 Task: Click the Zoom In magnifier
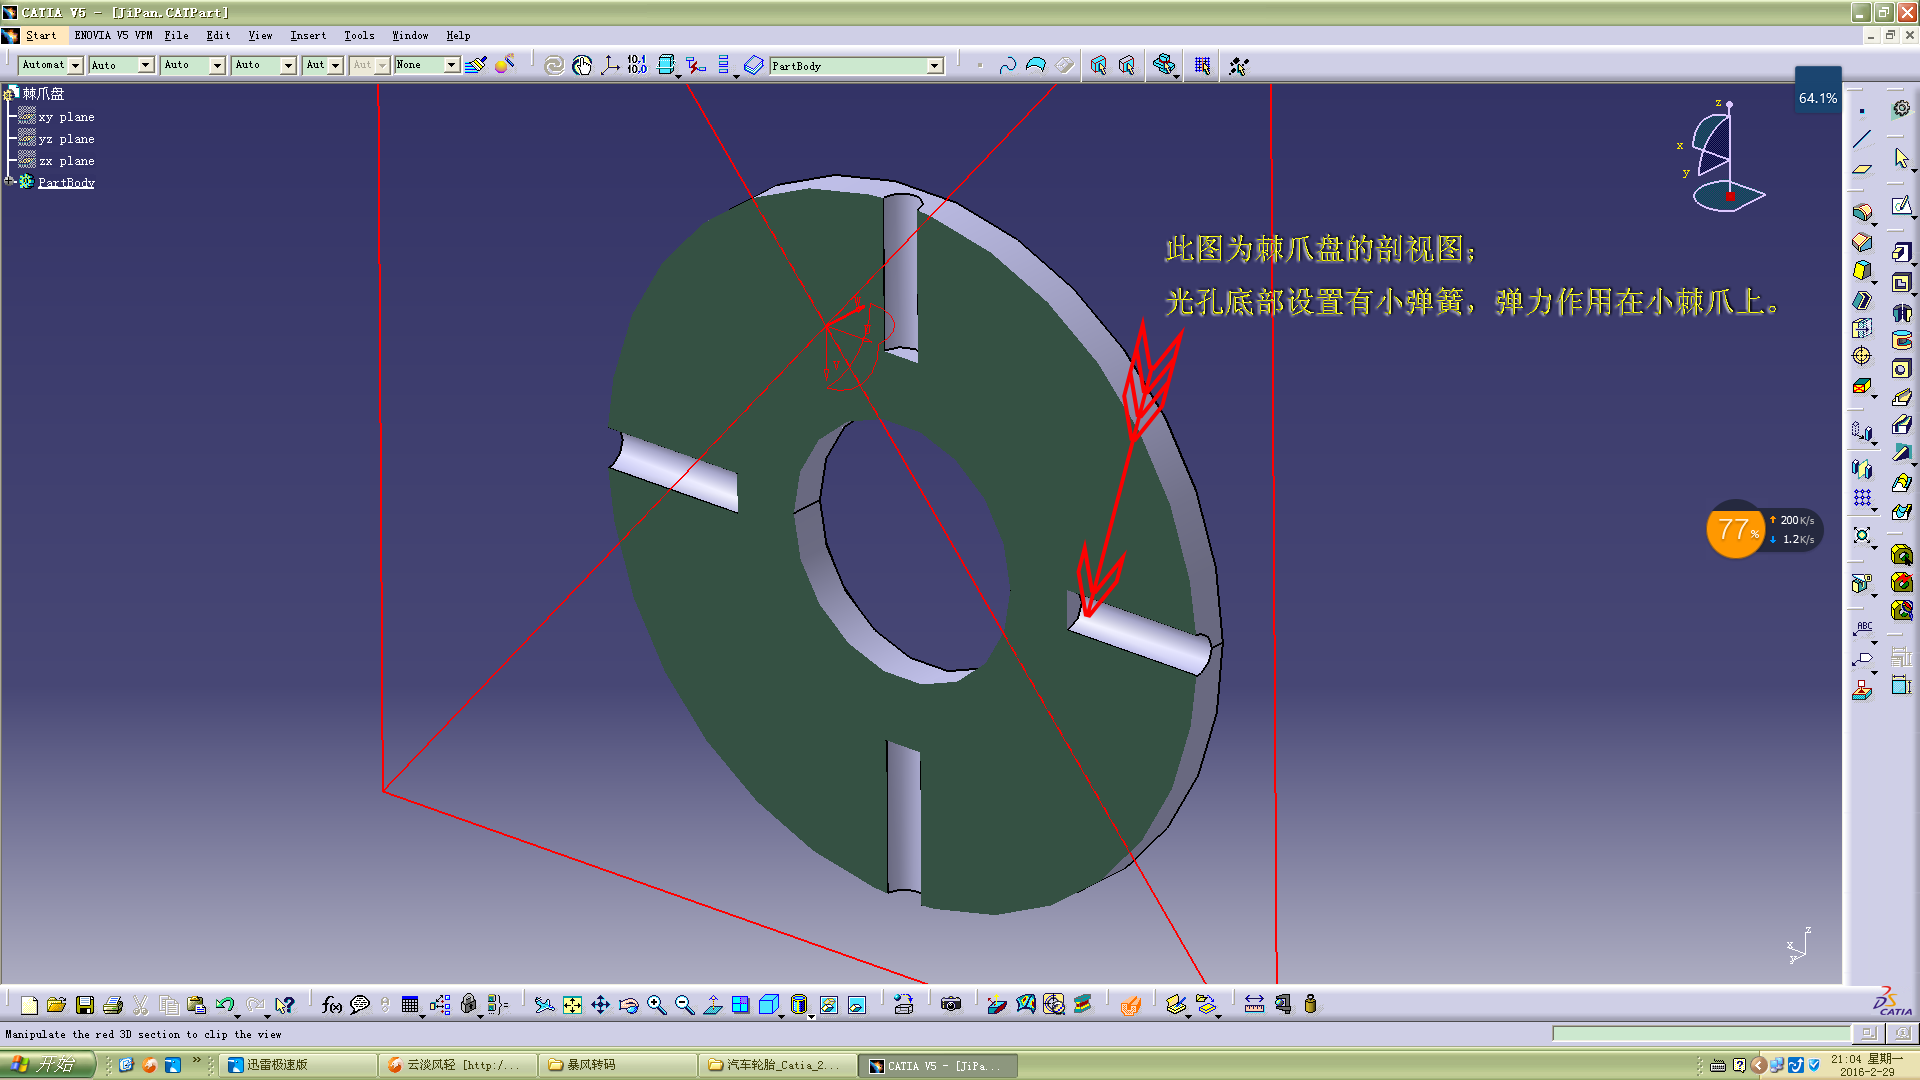(x=656, y=1005)
